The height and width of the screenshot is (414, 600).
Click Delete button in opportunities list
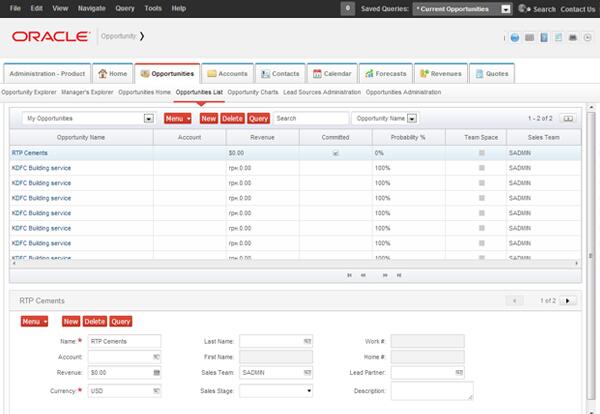232,119
